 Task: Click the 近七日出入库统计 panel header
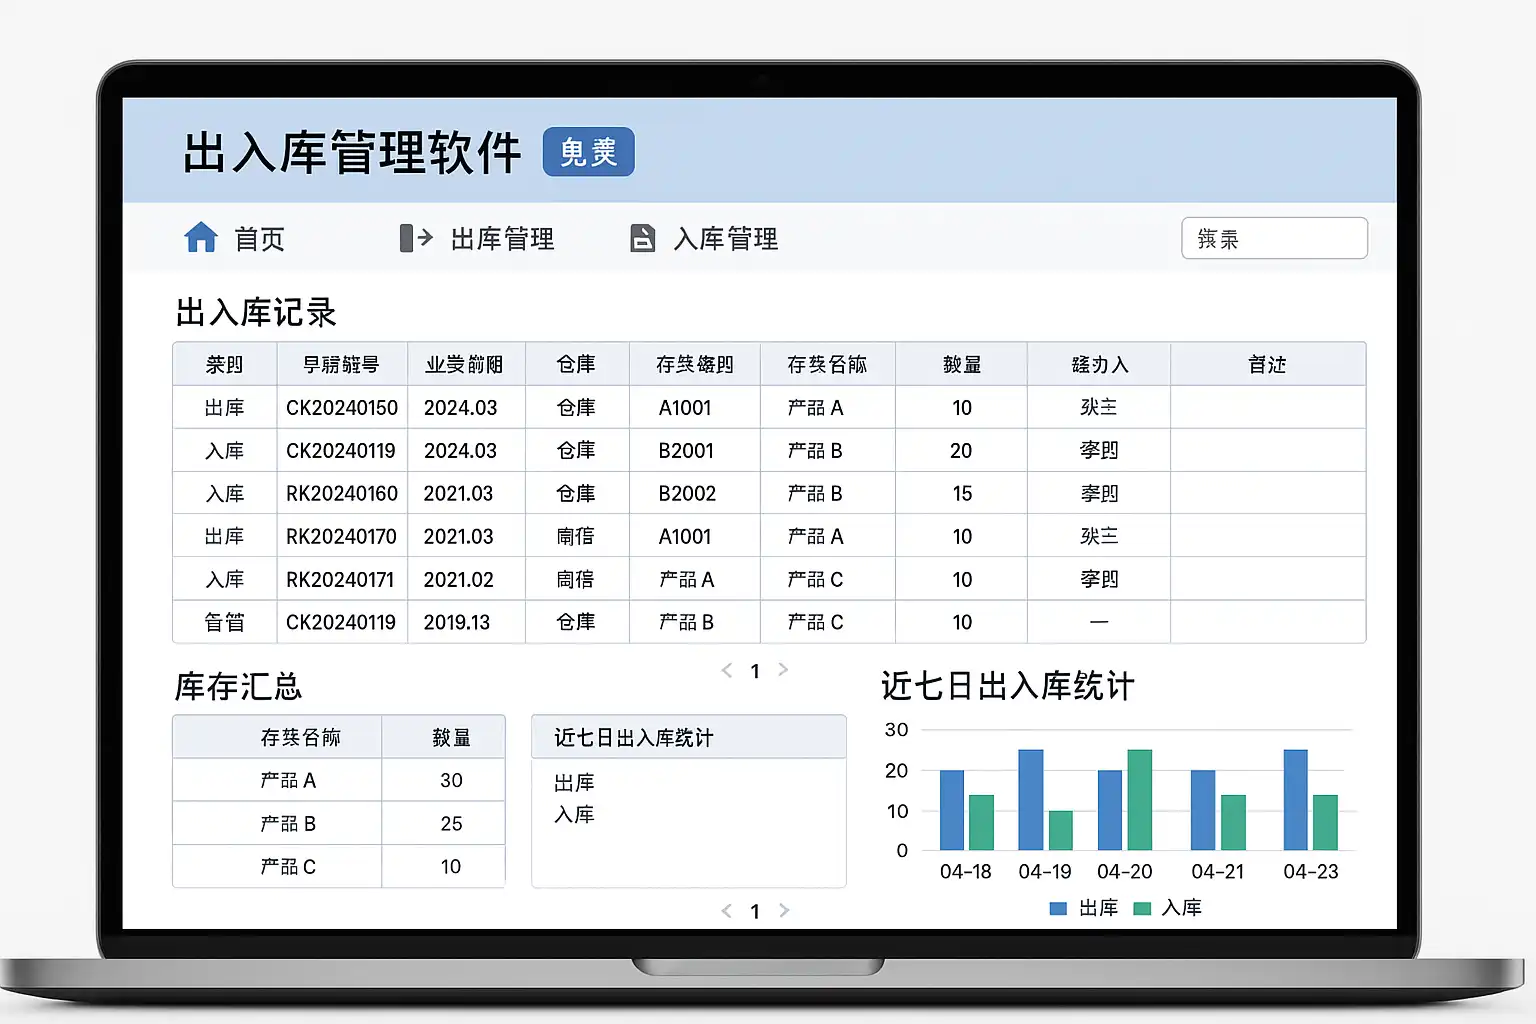click(689, 737)
